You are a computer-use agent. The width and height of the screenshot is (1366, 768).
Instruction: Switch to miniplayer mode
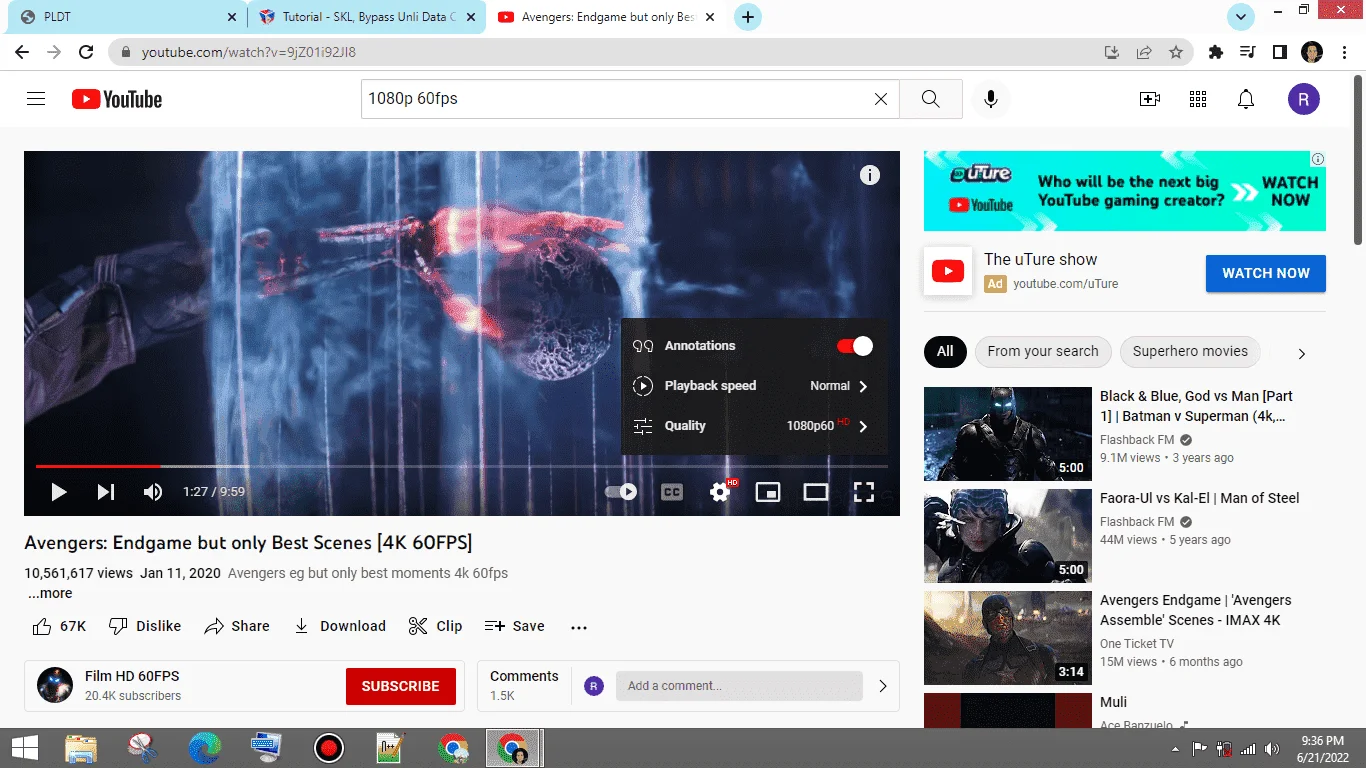coord(768,492)
